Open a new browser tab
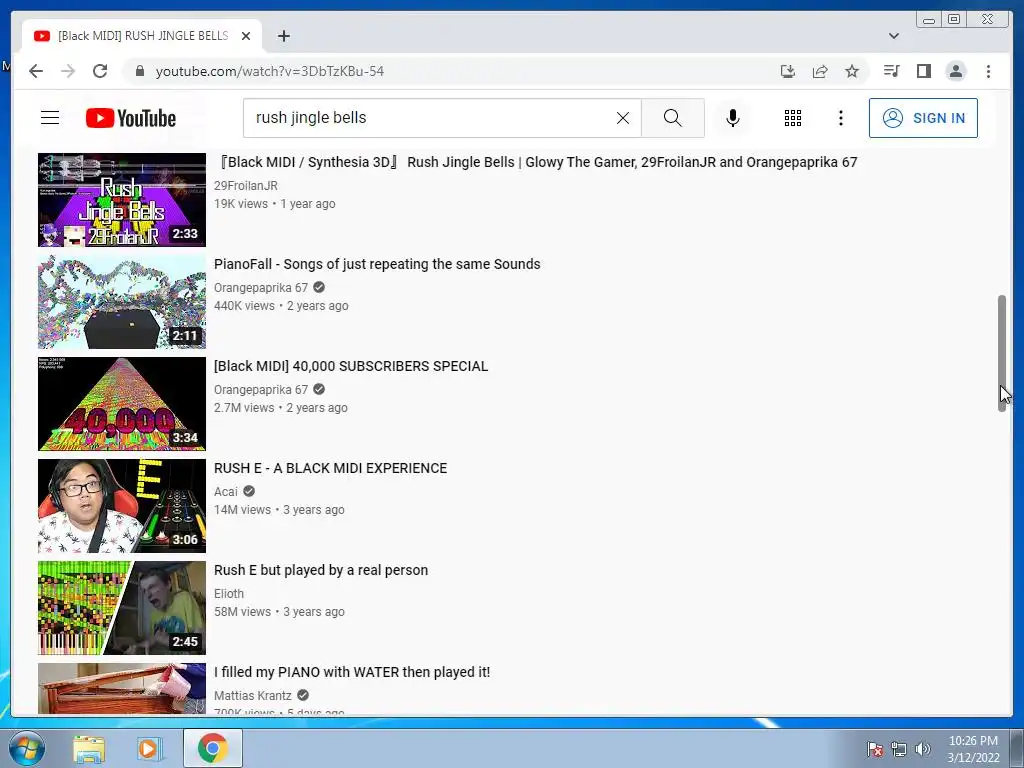Screen dimensions: 1024x768 (x=283, y=36)
